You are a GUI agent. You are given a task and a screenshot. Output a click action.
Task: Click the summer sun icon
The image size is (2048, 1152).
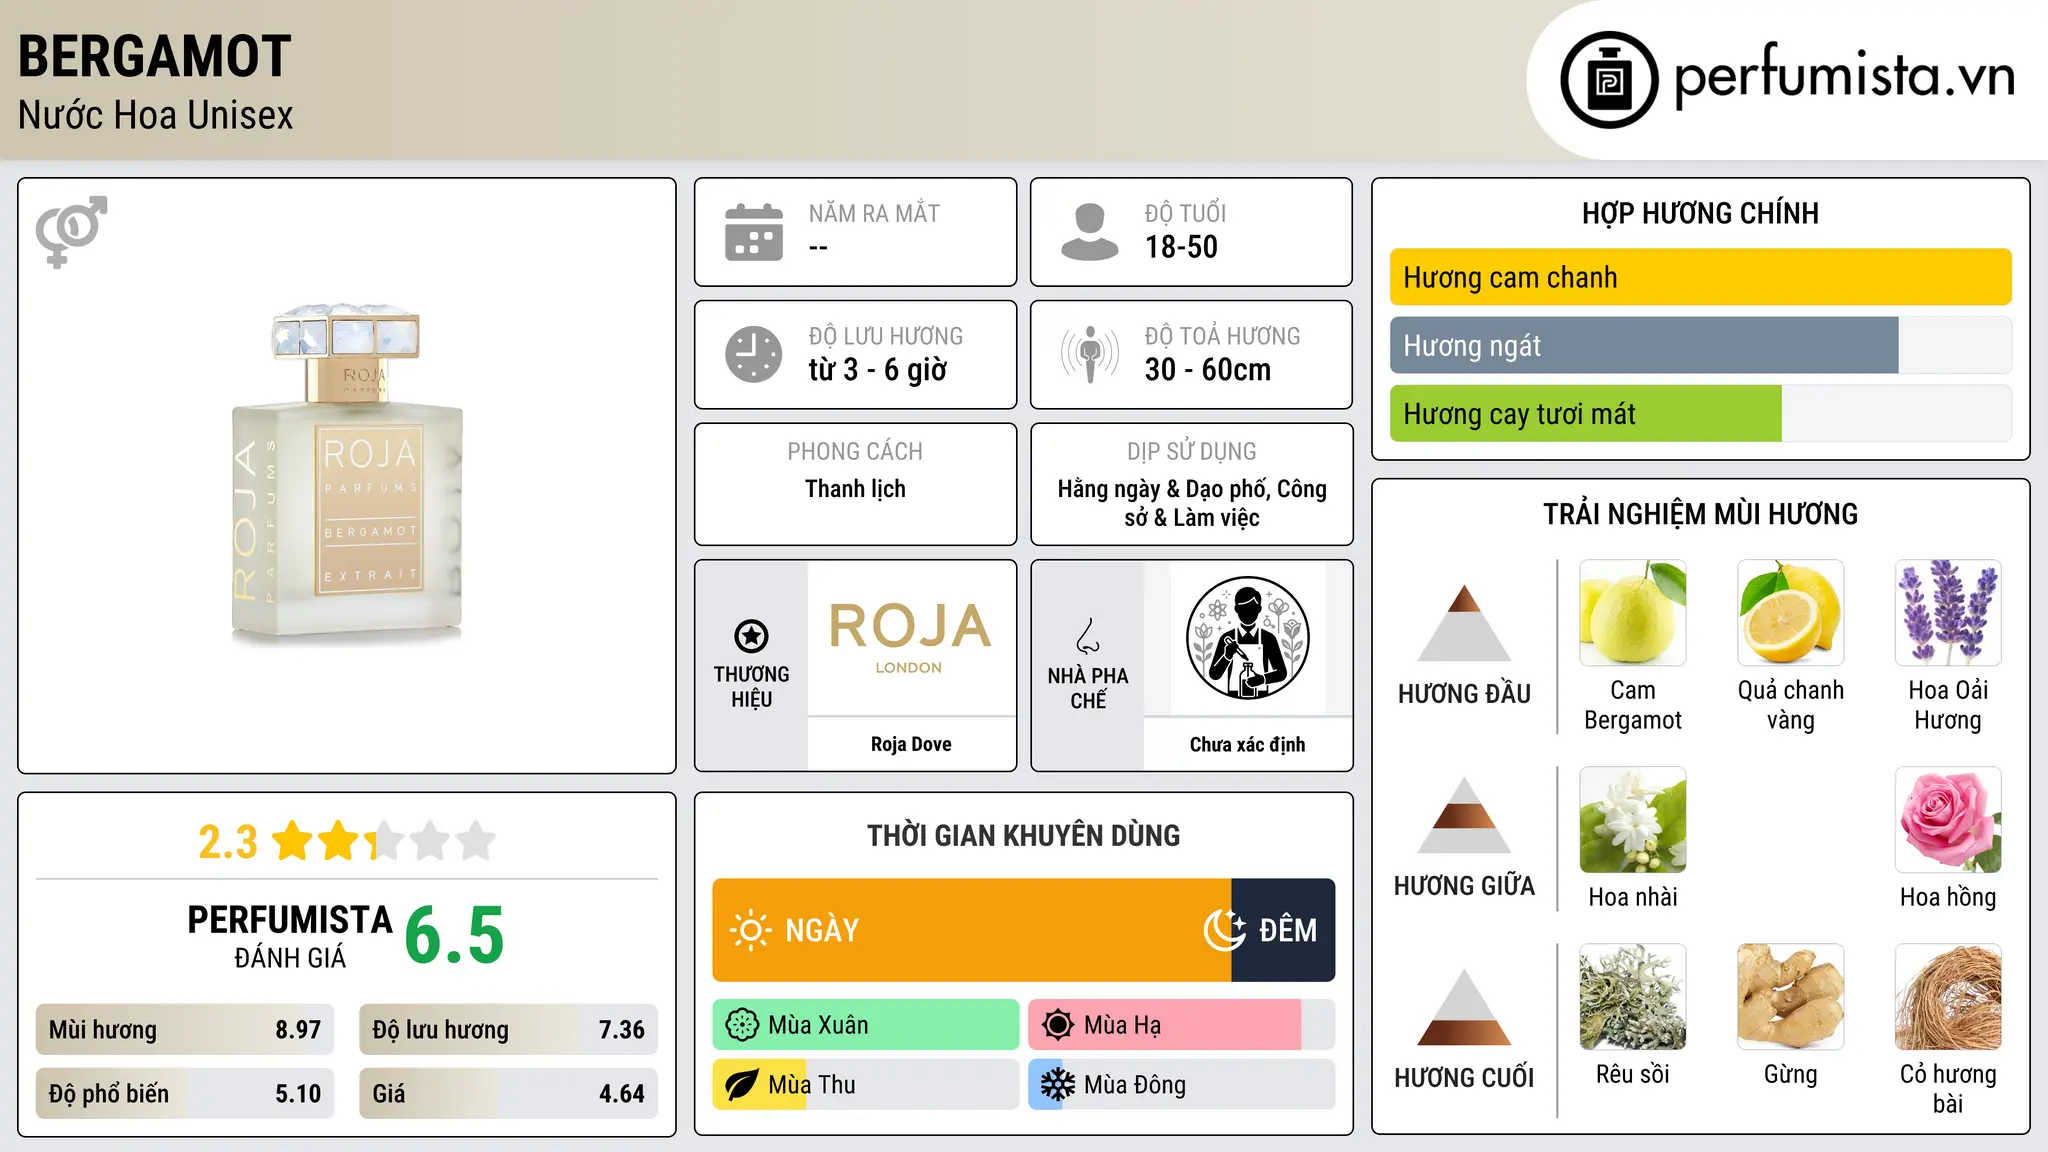click(1058, 1025)
